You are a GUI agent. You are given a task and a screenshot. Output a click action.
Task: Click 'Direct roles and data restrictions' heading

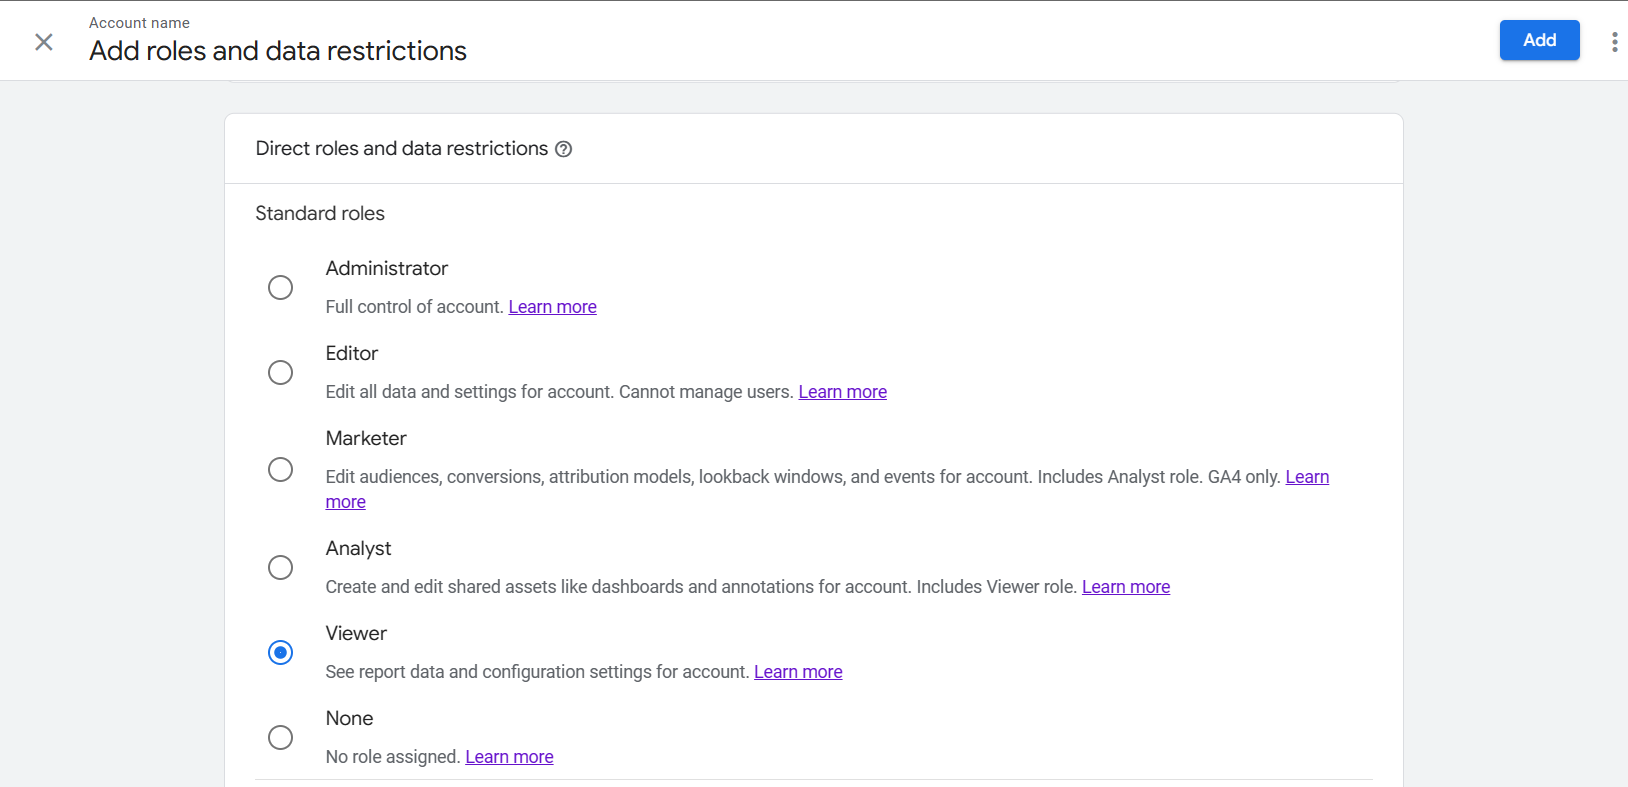pos(402,148)
